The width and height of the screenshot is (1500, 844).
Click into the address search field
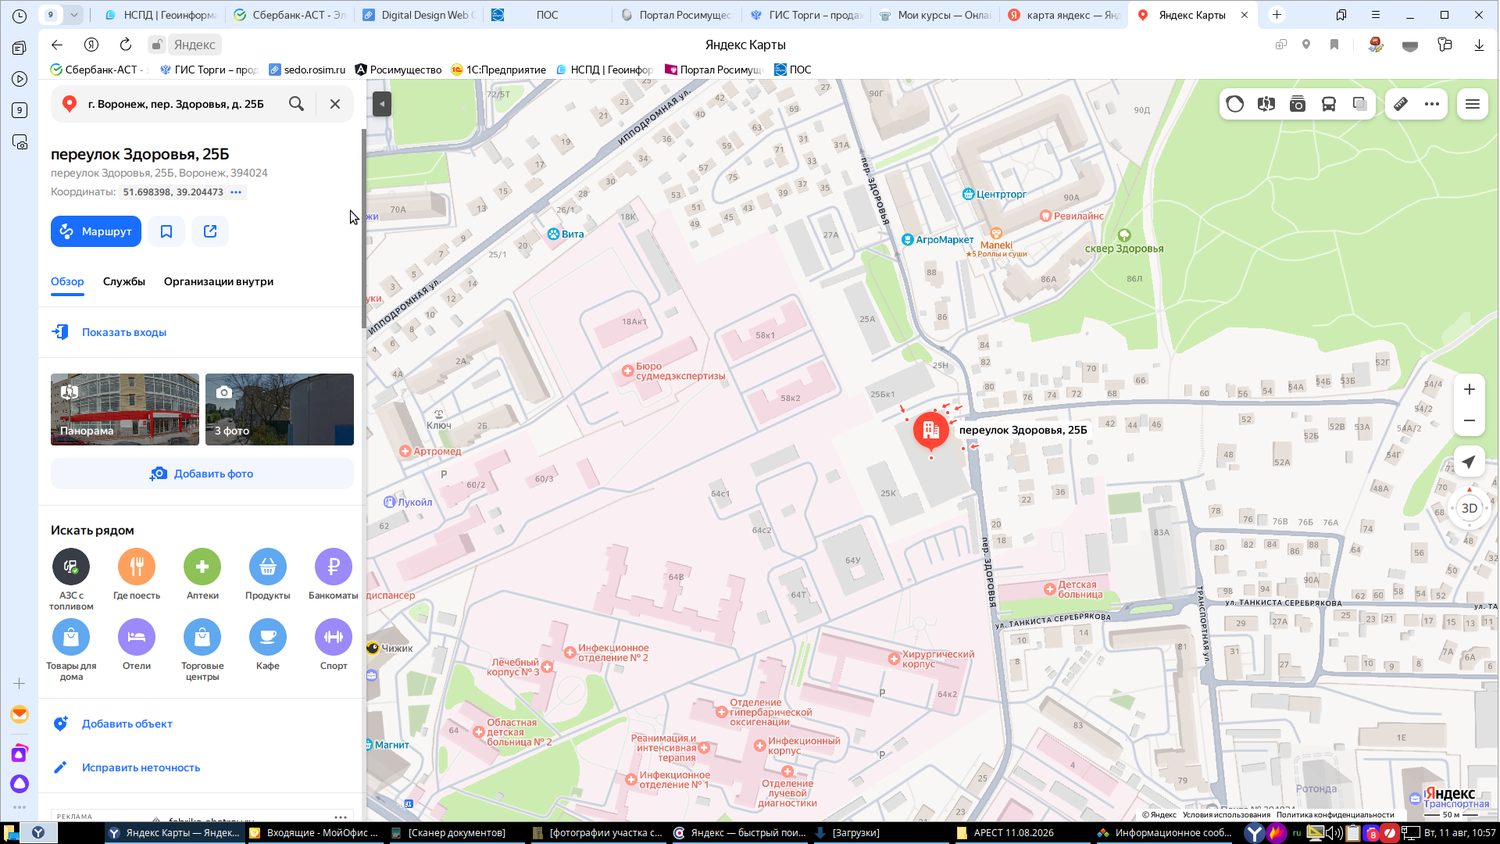(176, 104)
